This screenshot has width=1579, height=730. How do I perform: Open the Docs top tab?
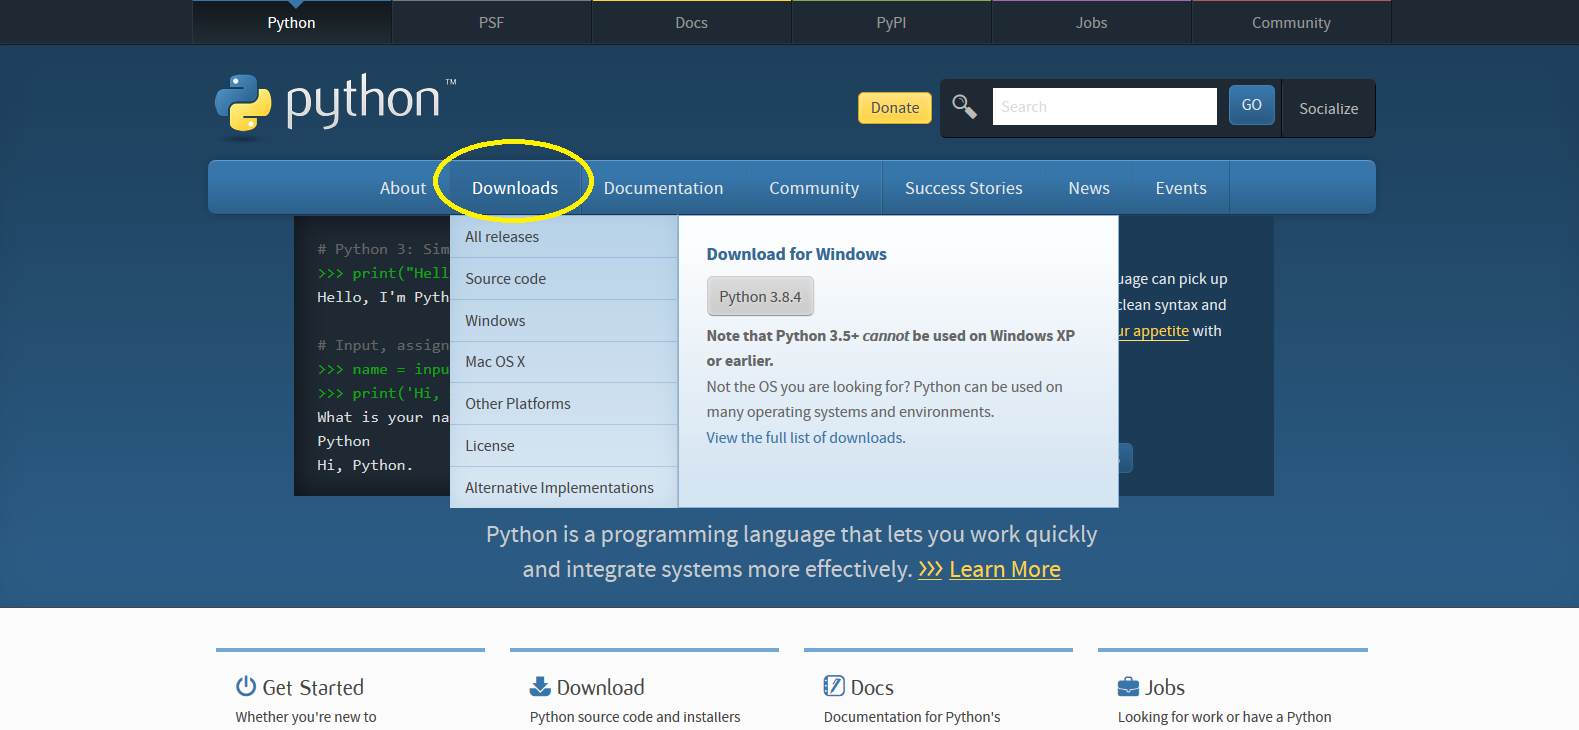(691, 22)
